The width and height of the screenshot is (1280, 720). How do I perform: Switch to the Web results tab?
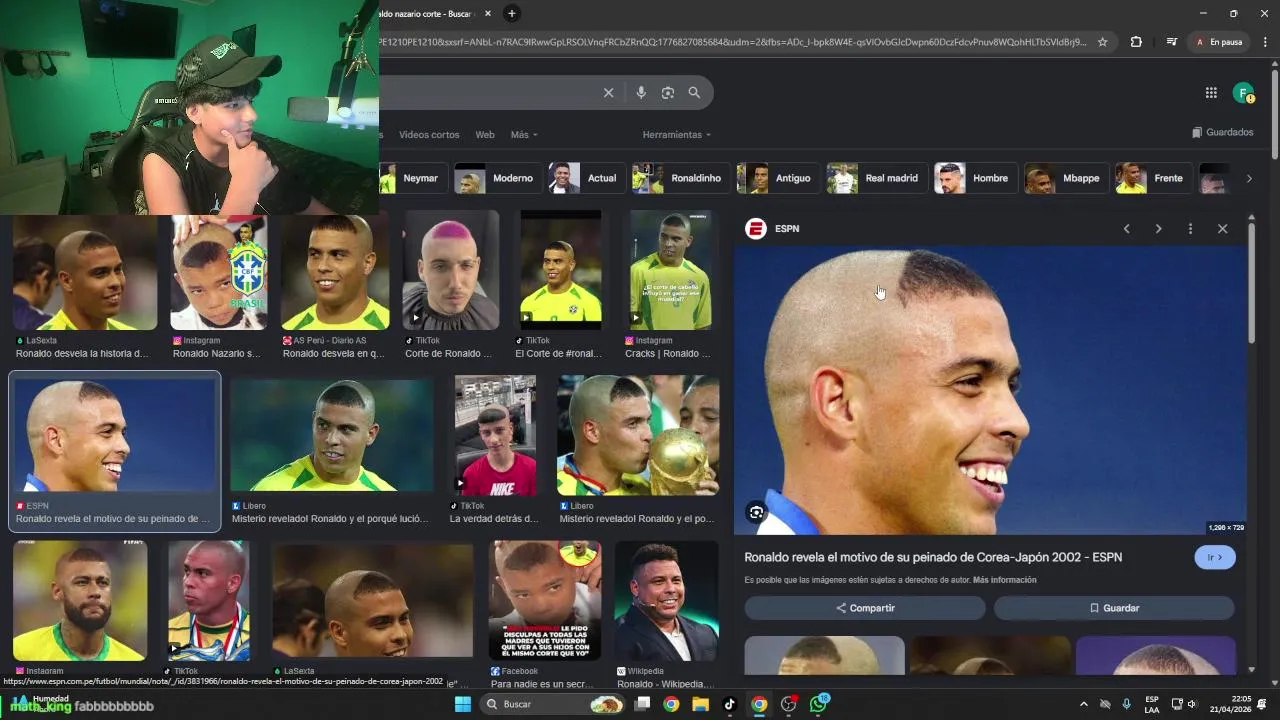point(485,135)
